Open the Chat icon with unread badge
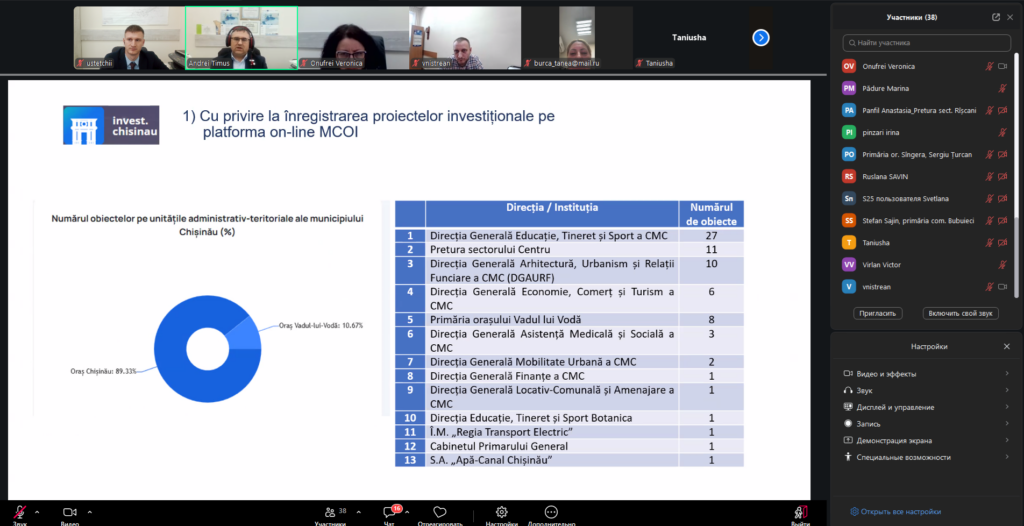This screenshot has height=526, width=1024. [x=390, y=512]
